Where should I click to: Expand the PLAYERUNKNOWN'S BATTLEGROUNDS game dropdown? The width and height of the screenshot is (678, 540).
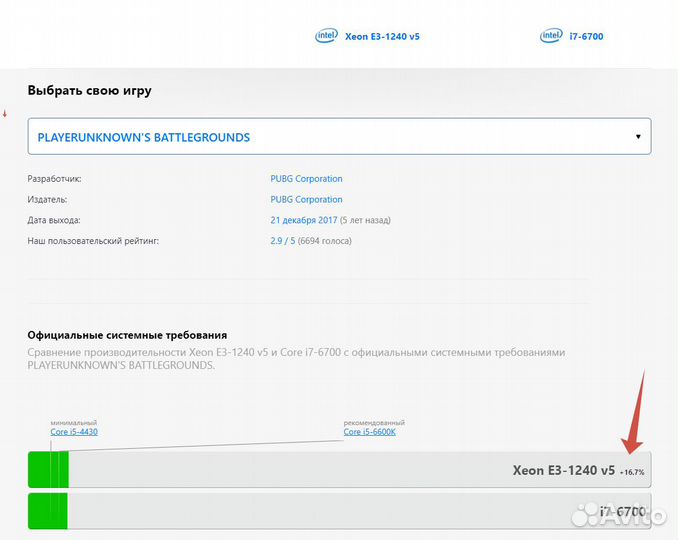(x=339, y=136)
